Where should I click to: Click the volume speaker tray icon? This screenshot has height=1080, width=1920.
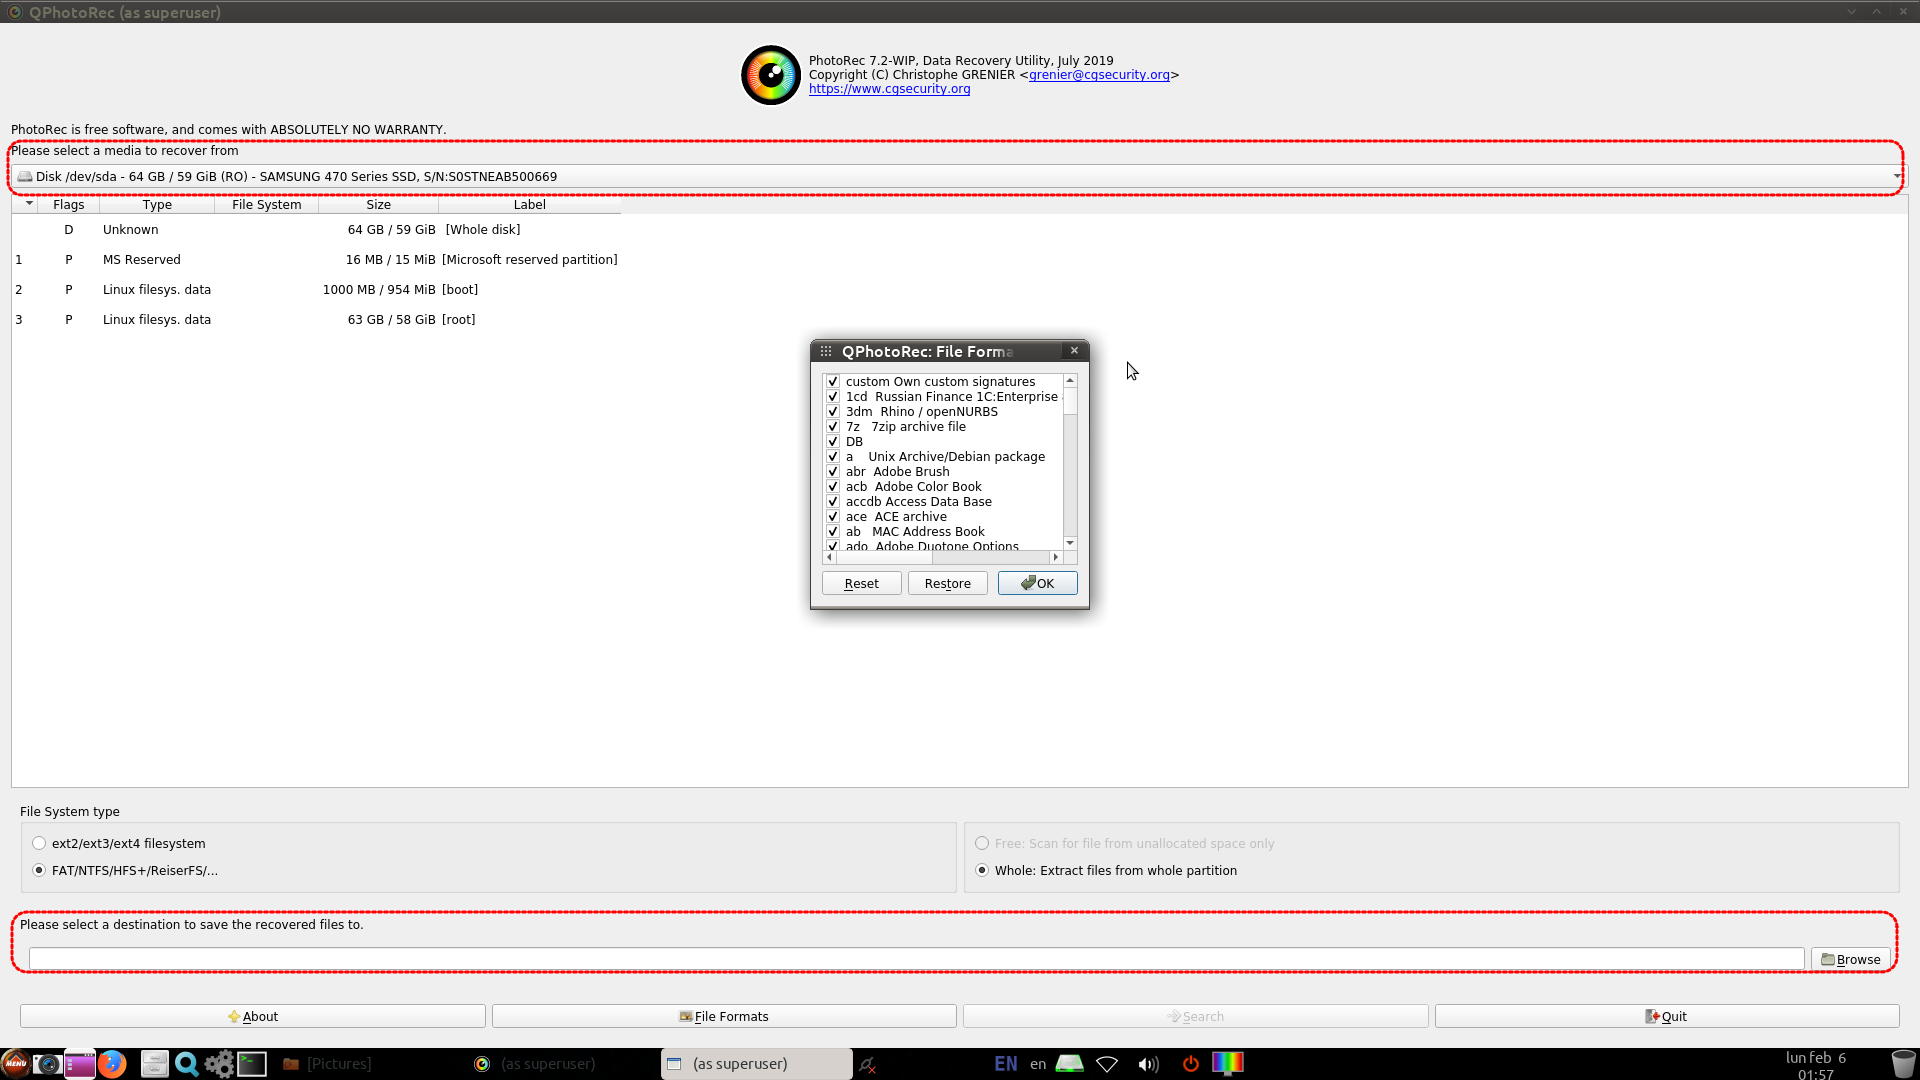pyautogui.click(x=1148, y=1064)
